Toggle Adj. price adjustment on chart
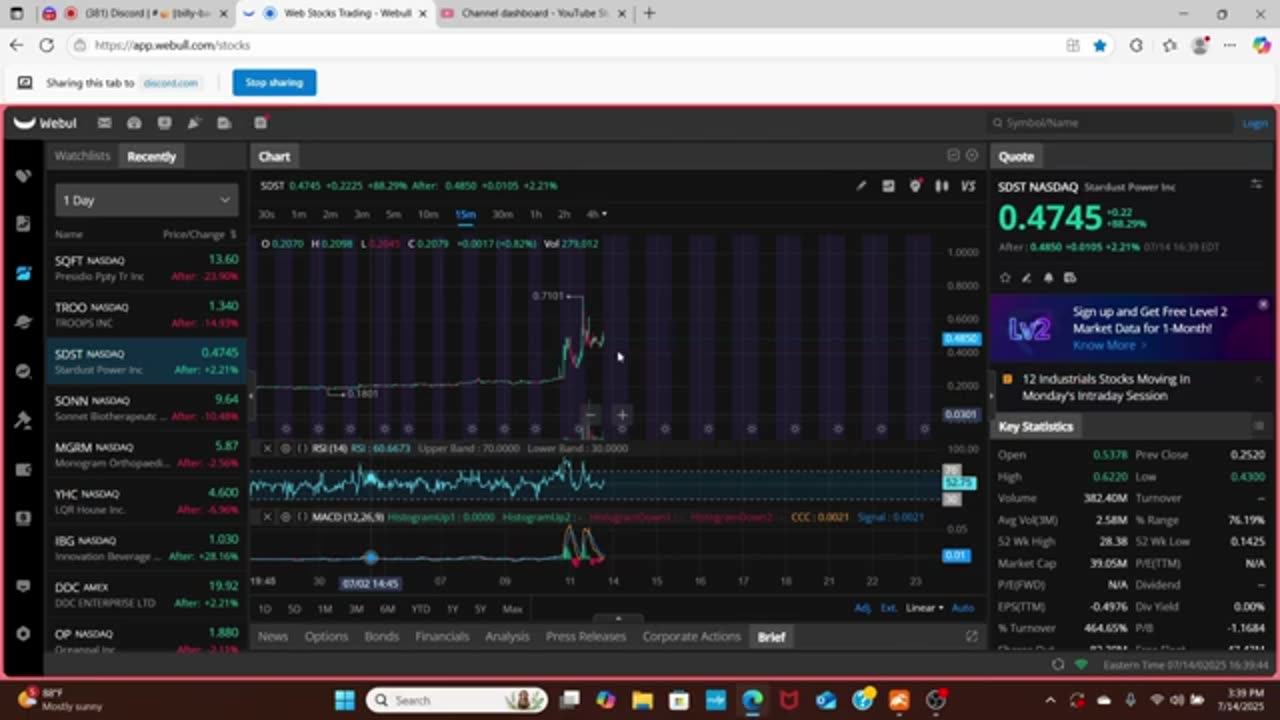 (x=863, y=608)
